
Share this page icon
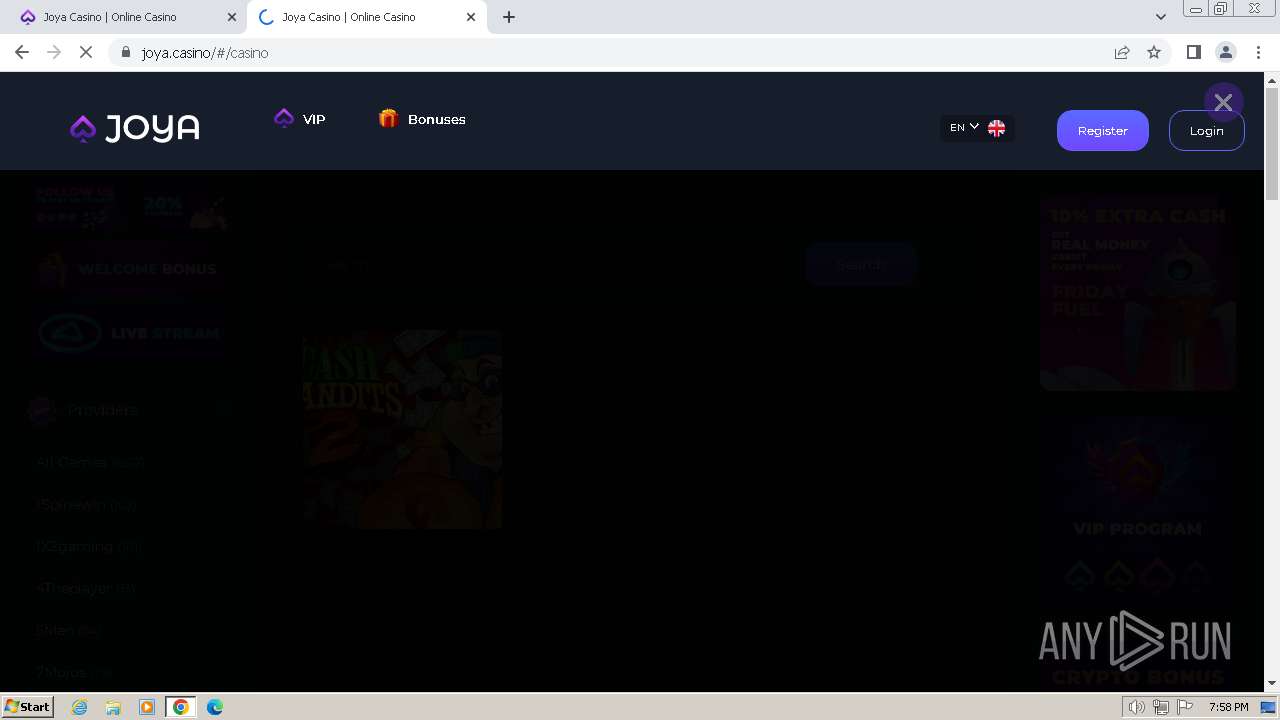(x=1122, y=53)
